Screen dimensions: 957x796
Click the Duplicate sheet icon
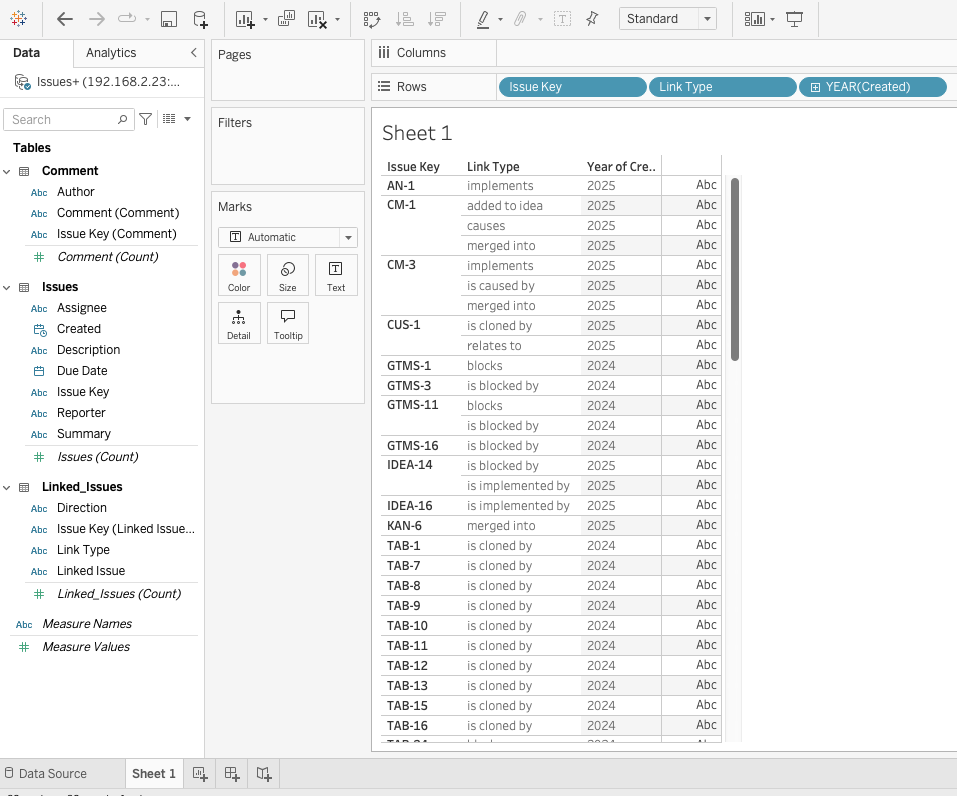[x=286, y=19]
